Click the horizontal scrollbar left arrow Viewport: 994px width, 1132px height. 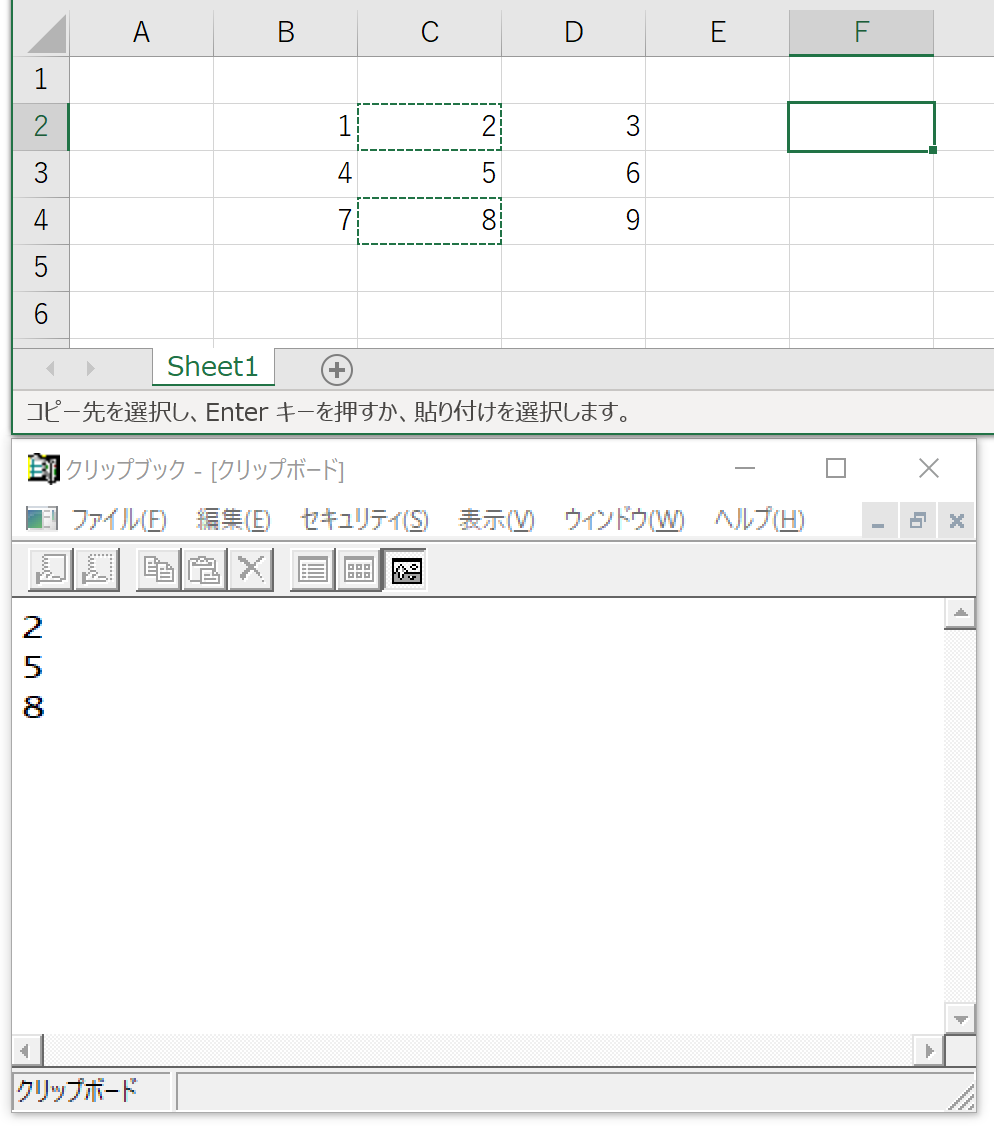point(27,1050)
